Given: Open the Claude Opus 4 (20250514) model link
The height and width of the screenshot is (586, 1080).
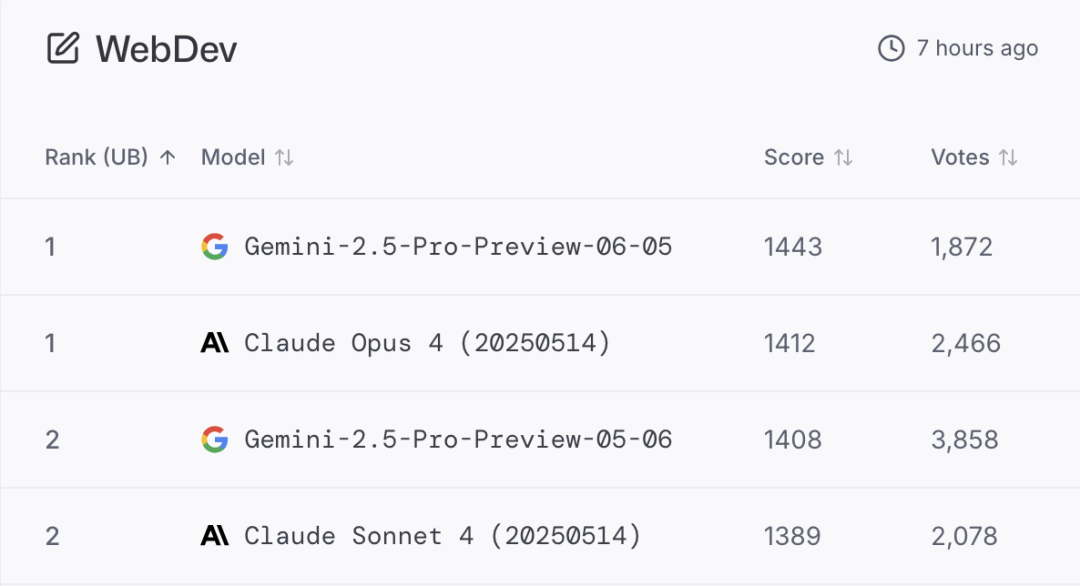Looking at the screenshot, I should coord(427,343).
